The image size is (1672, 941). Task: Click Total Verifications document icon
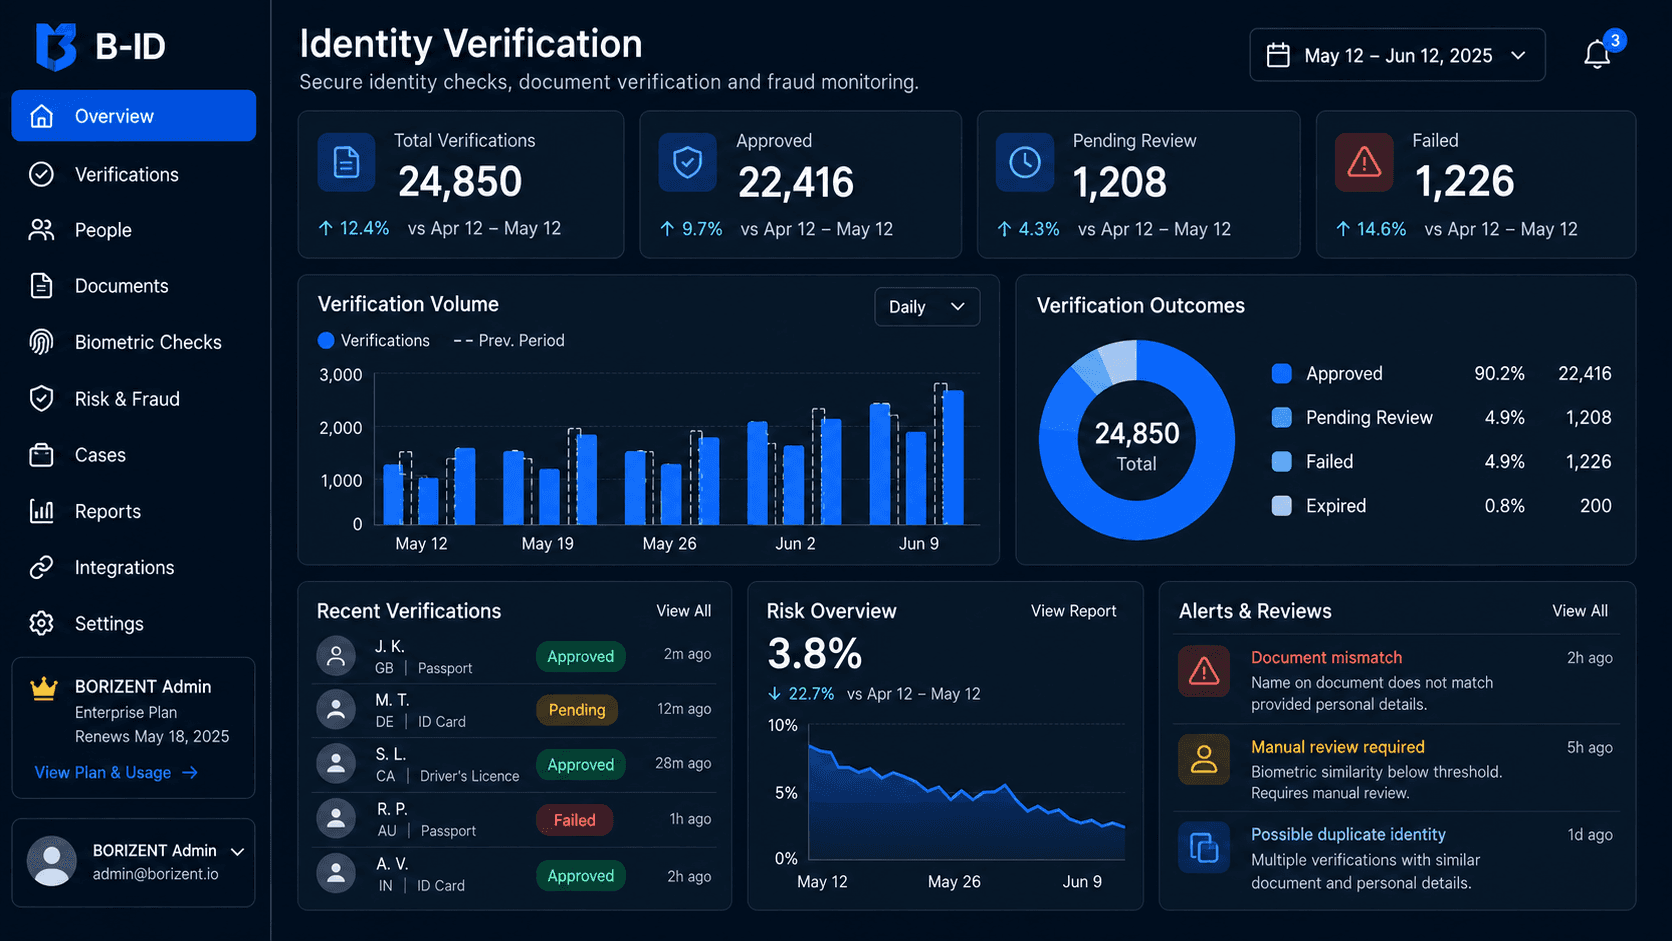(x=346, y=162)
